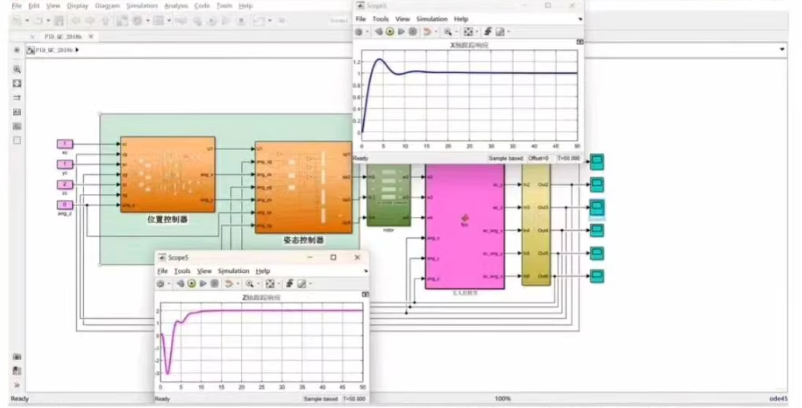Open the View menu in Scope5 window
Viewport: 802px width, 408px height.
click(x=204, y=271)
